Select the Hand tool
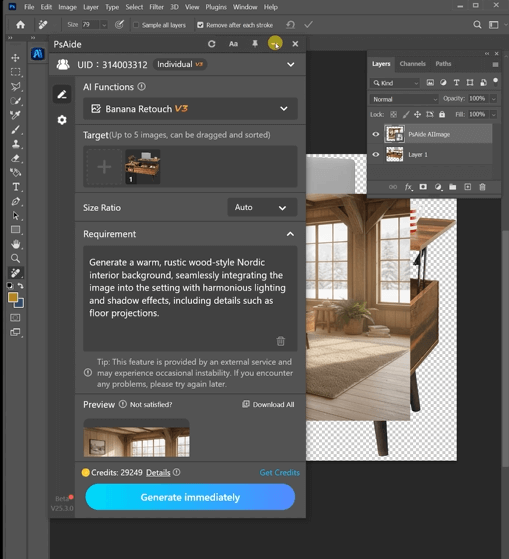 pos(15,244)
